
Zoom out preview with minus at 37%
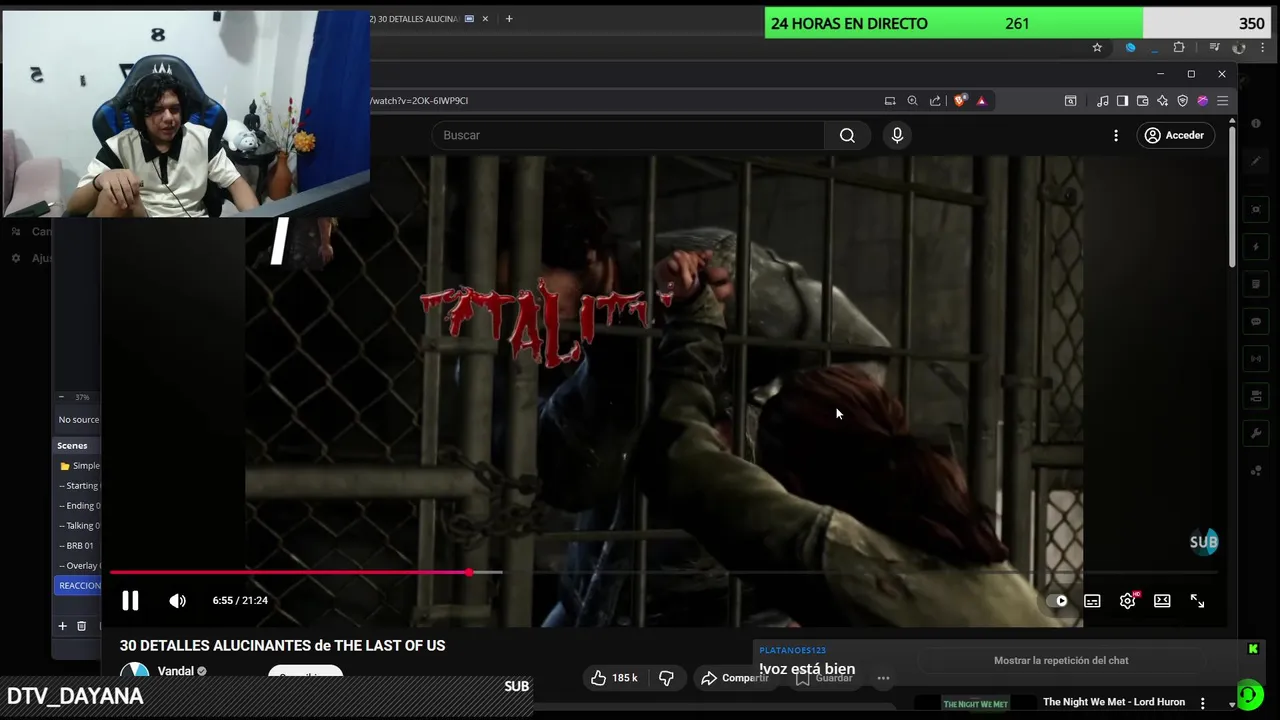pos(61,397)
